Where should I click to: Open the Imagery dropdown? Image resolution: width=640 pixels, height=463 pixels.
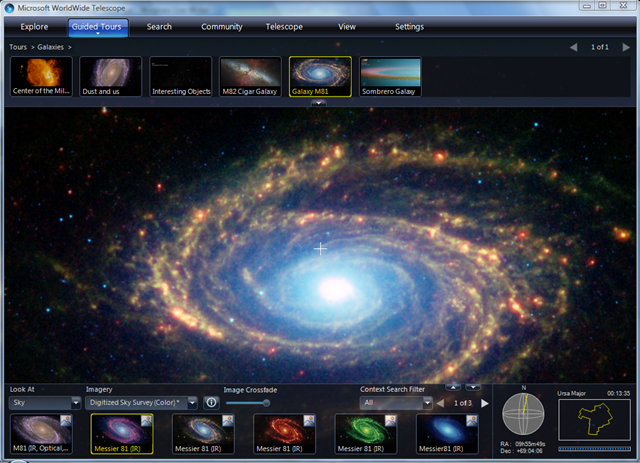tap(141, 403)
